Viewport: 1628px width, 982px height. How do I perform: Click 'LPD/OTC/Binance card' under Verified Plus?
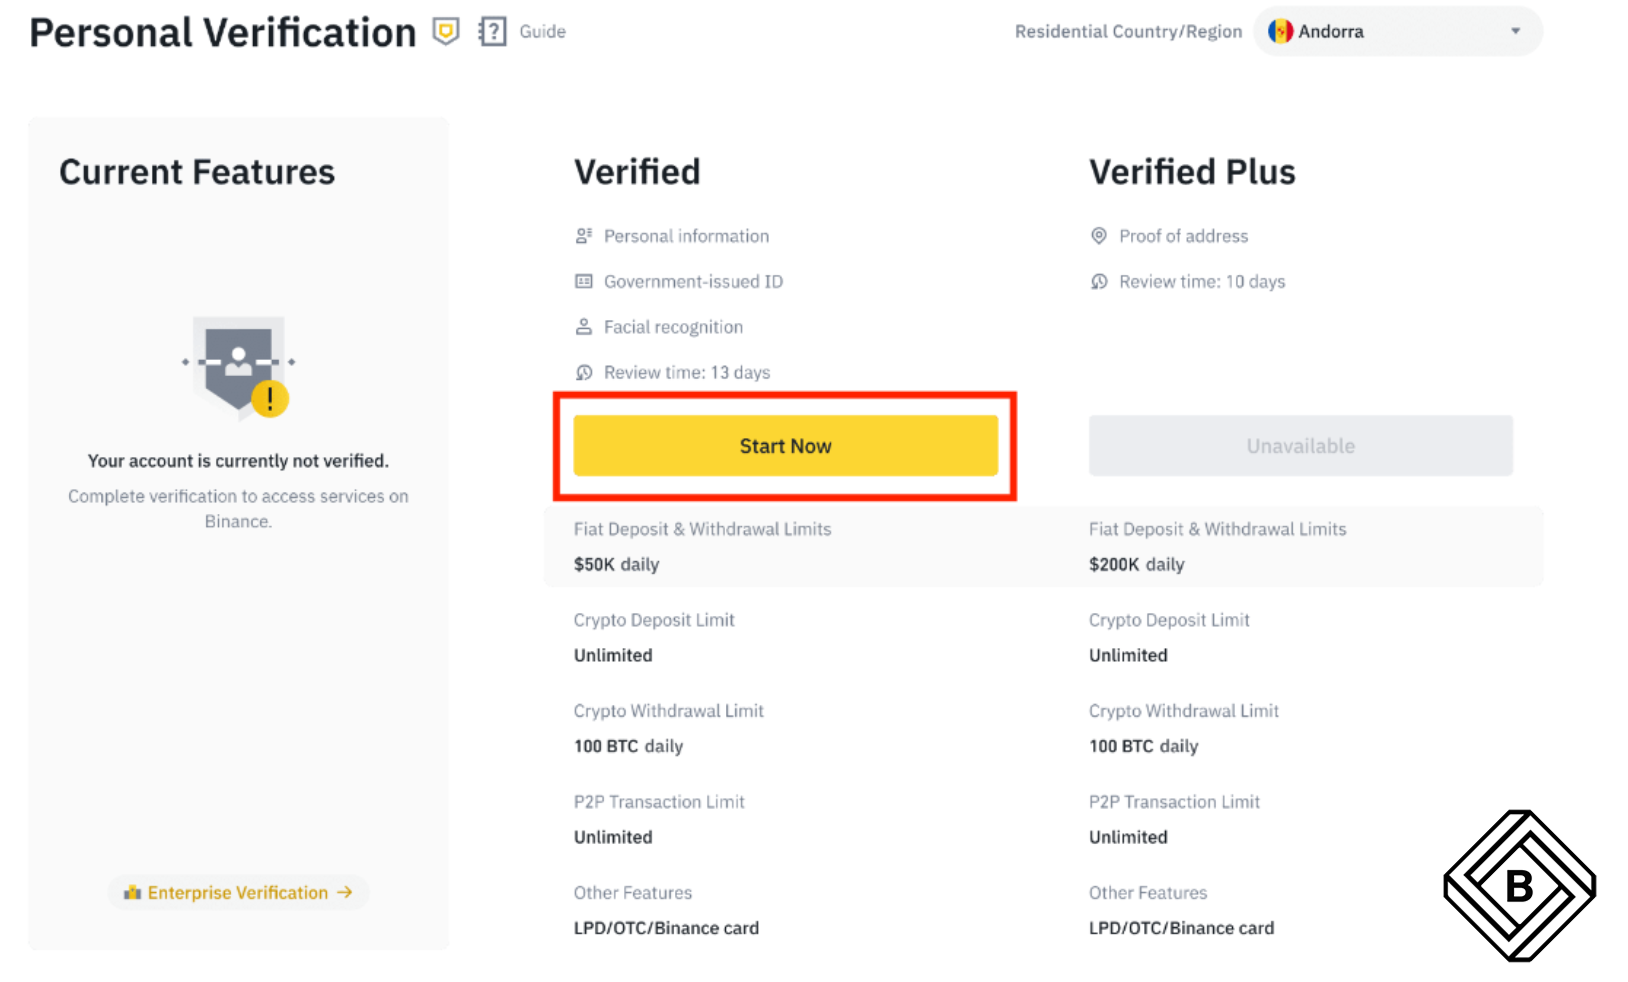coord(1181,928)
